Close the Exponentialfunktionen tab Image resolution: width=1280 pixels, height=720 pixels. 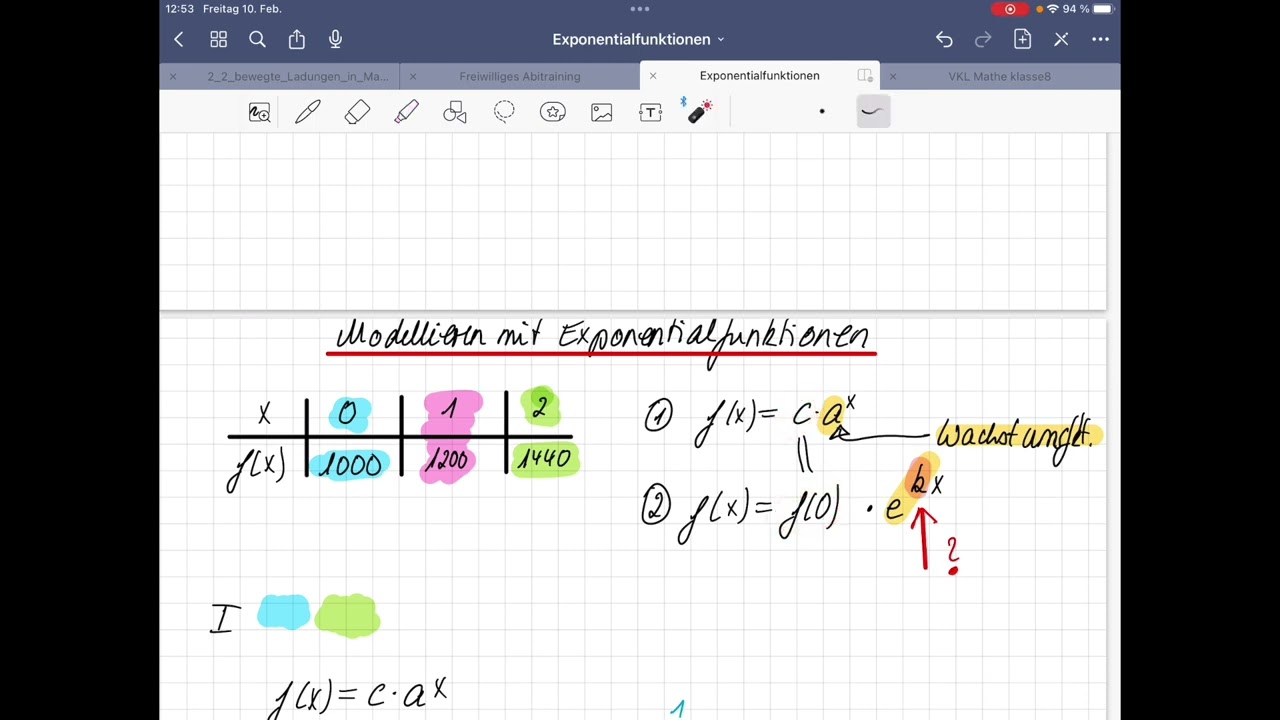[x=652, y=76]
